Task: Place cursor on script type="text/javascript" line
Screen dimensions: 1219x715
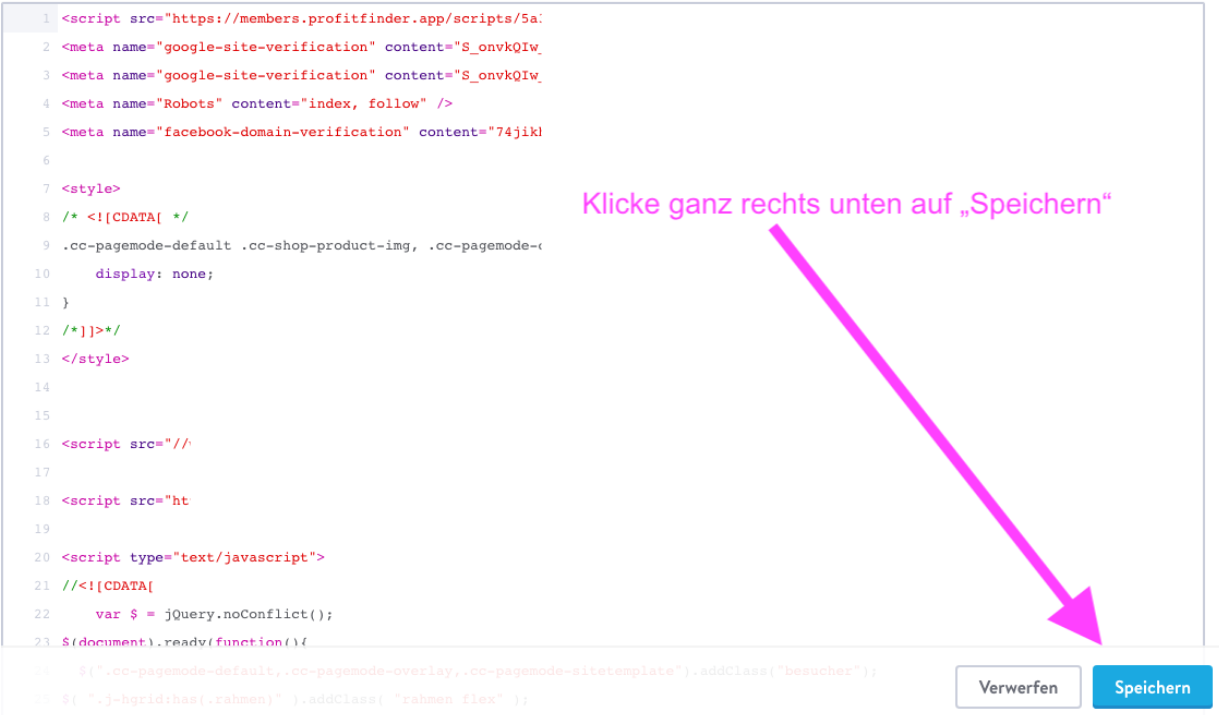Action: pos(192,558)
